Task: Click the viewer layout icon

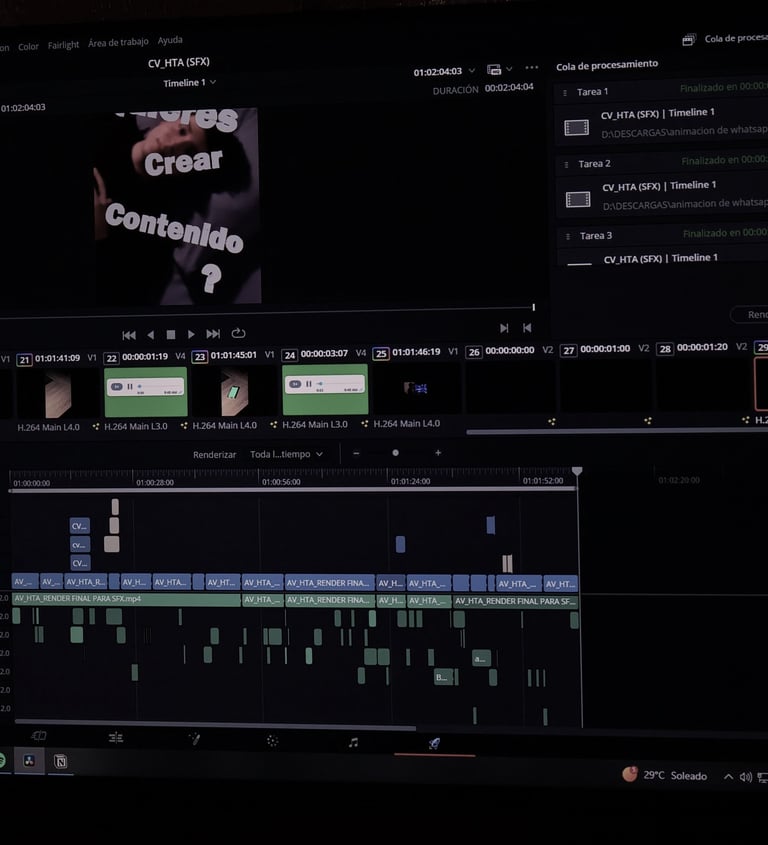Action: pos(494,70)
